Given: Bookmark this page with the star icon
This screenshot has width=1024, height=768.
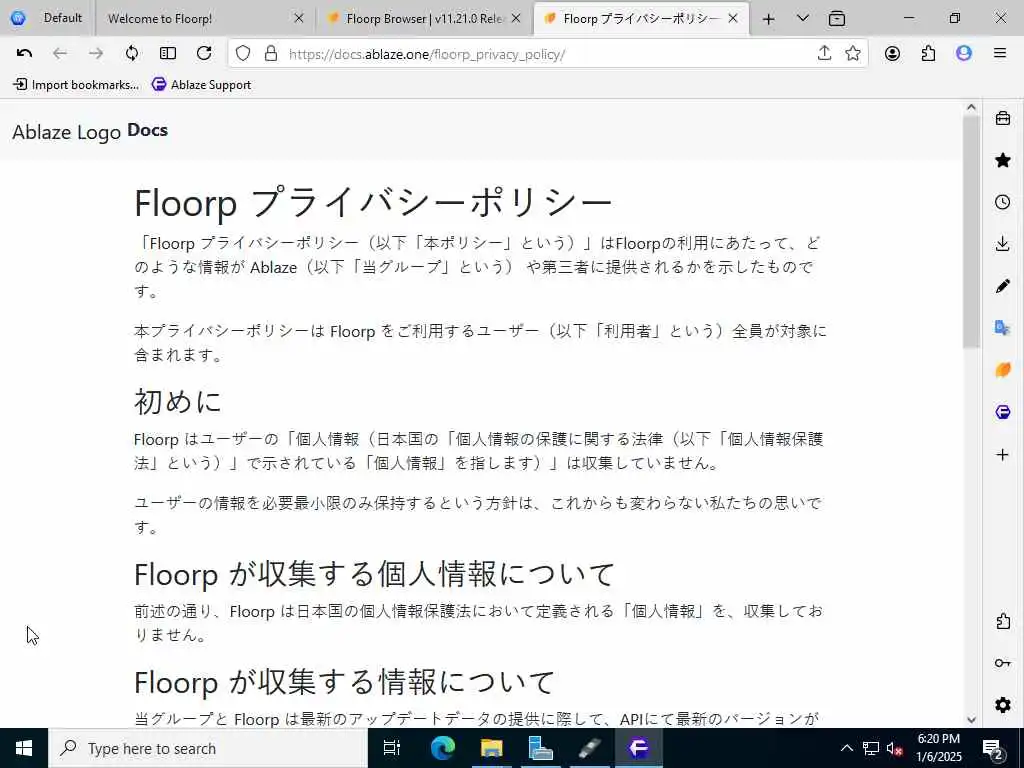Looking at the screenshot, I should pos(853,54).
